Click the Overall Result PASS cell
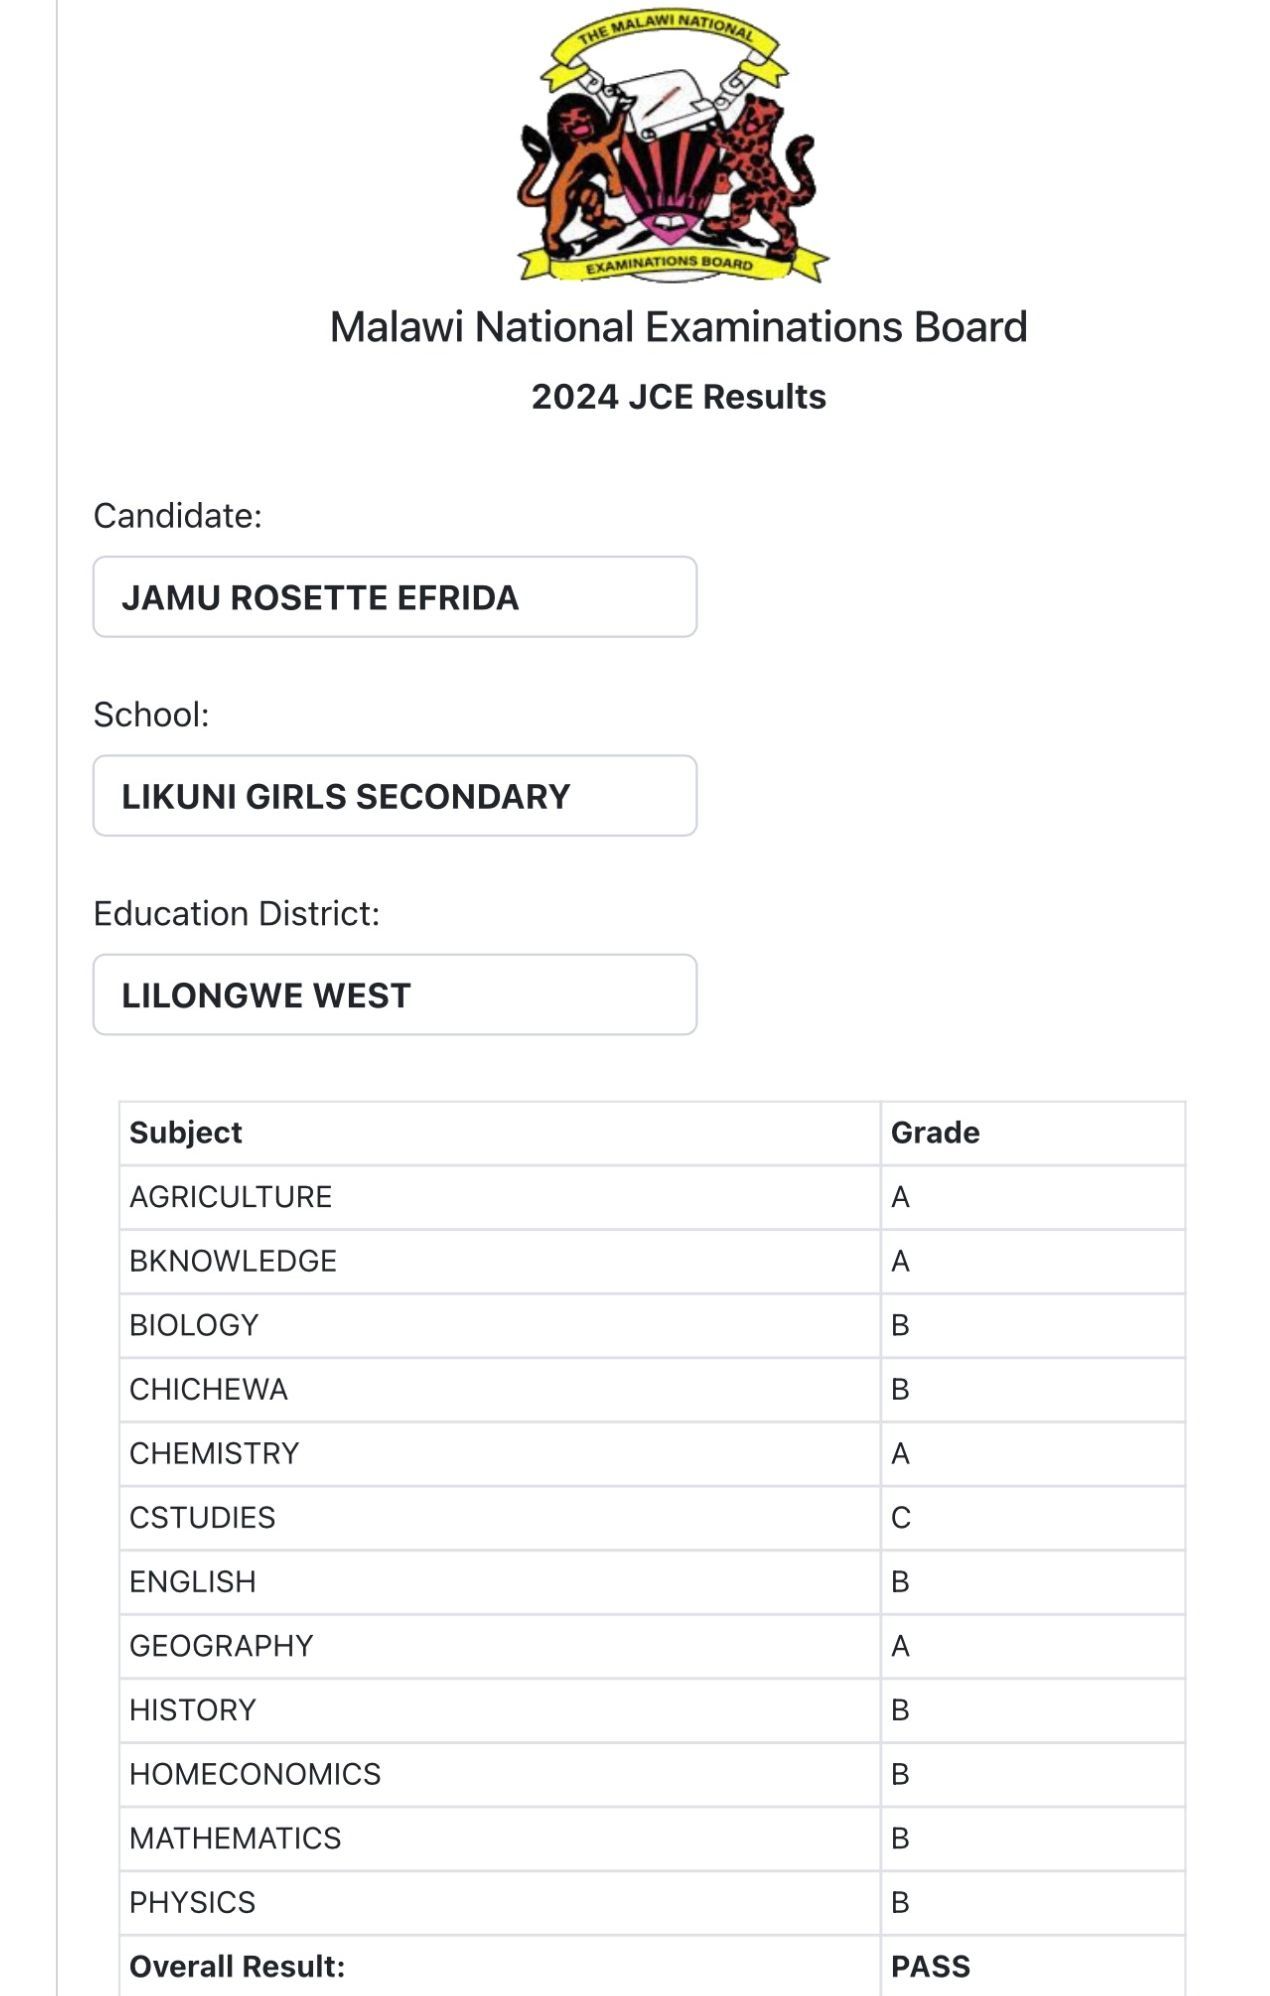1270x1996 pixels. 1033,1966
